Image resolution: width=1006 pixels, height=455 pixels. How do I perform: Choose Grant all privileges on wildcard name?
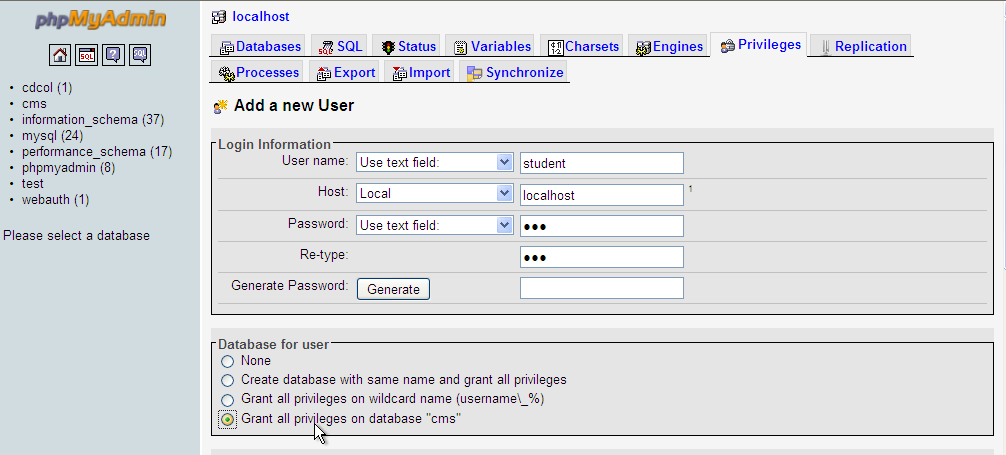click(227, 399)
